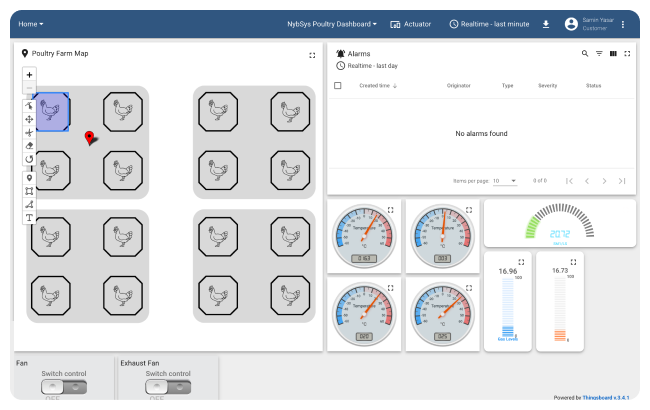Zoom out on the poultry farm map

(x=29, y=87)
